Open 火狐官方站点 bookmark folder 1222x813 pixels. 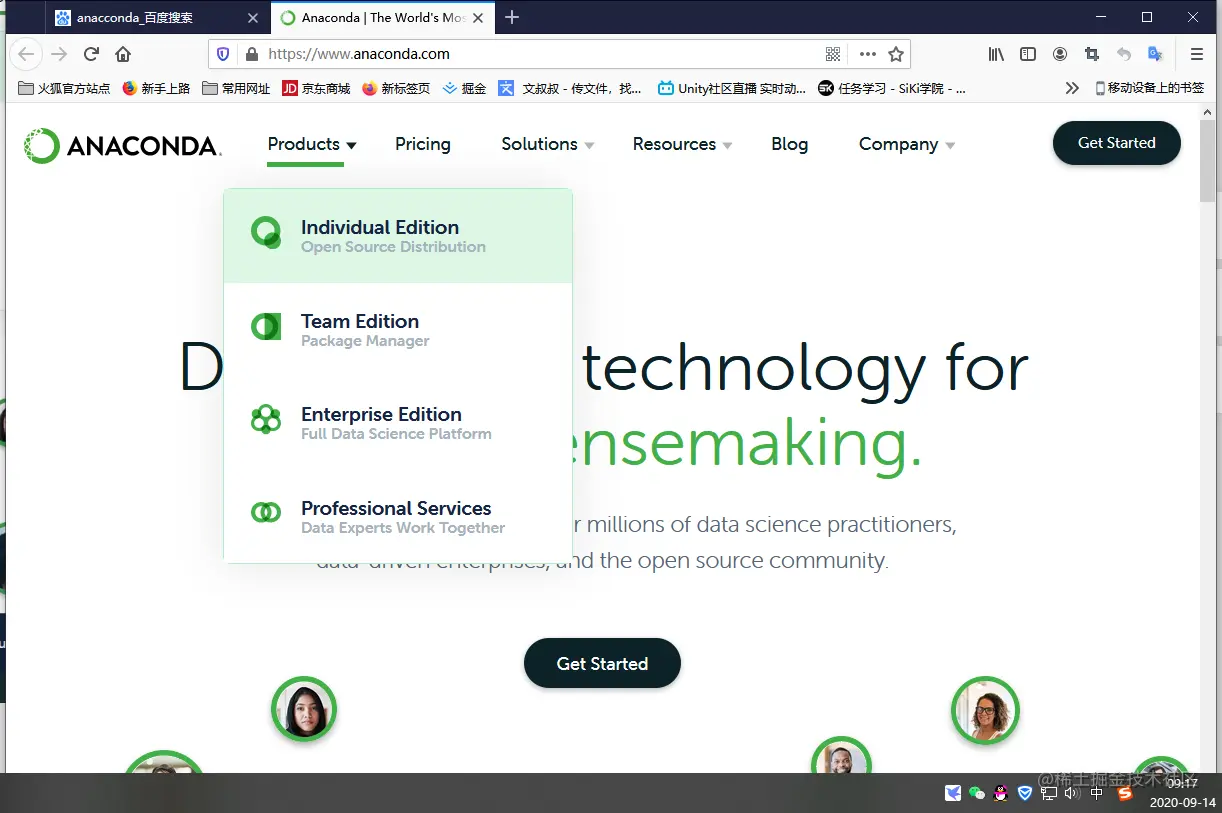click(64, 88)
